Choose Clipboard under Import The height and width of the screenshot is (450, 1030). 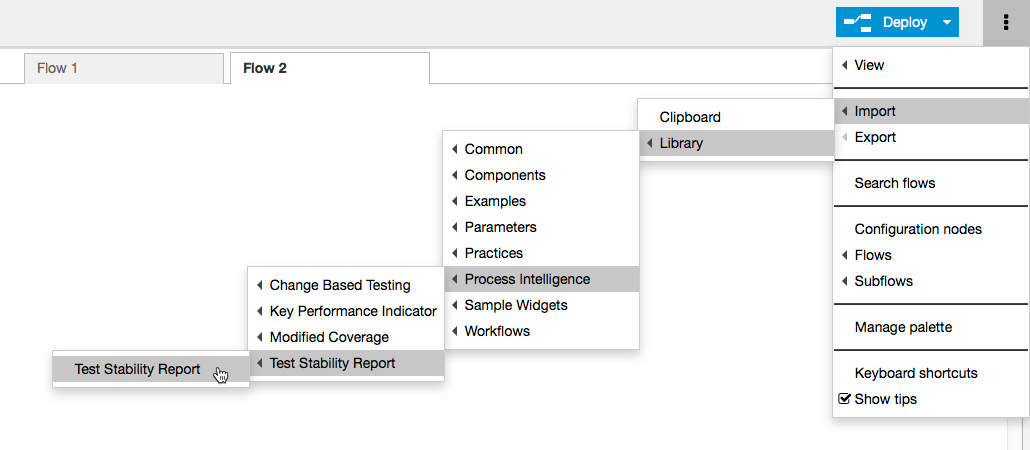click(x=736, y=117)
